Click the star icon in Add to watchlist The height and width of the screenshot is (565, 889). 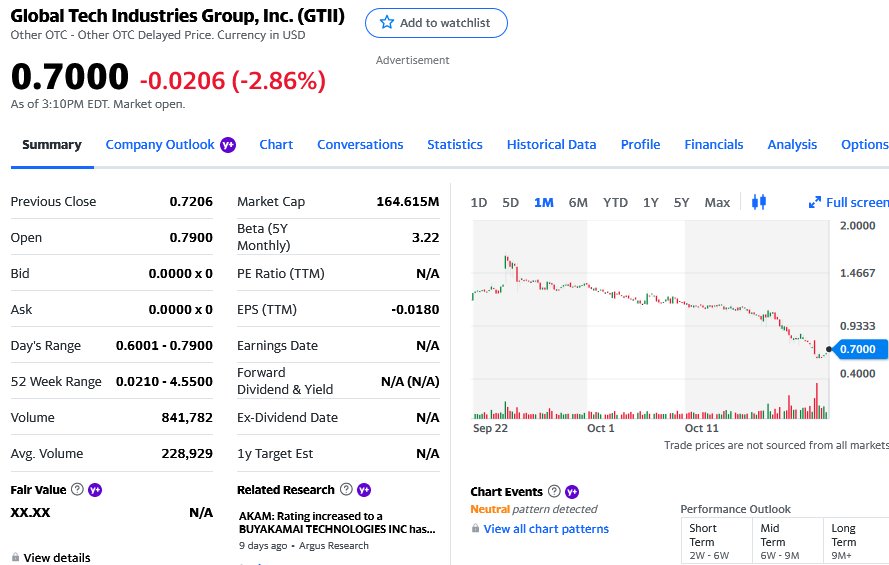click(387, 23)
